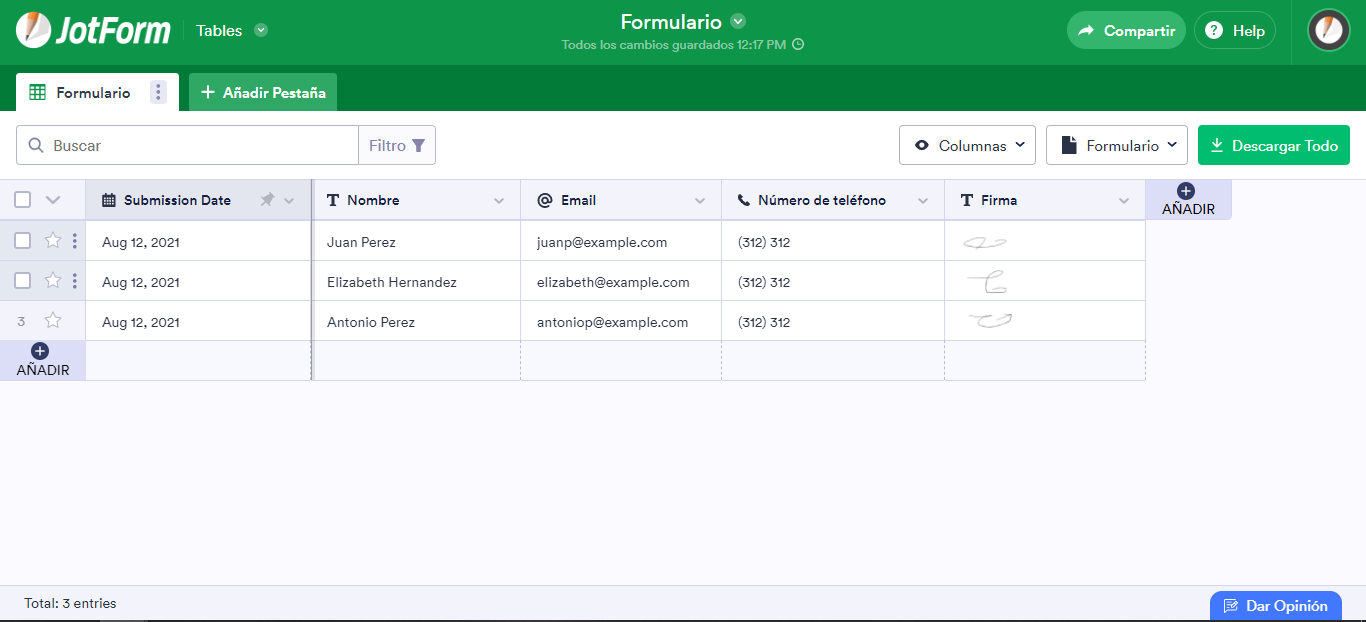
Task: Click the Compartir button
Action: (x=1126, y=30)
